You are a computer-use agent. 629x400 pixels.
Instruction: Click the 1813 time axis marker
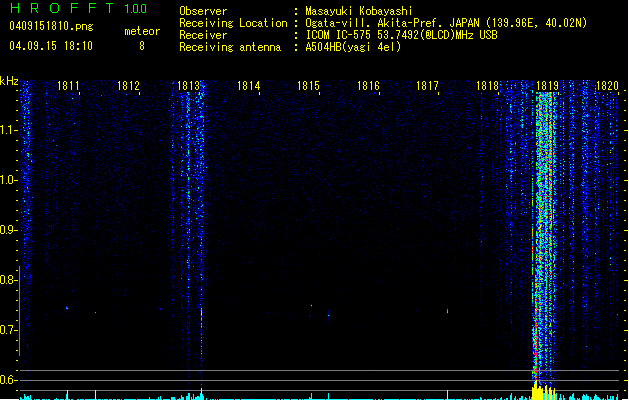pyautogui.click(x=188, y=86)
